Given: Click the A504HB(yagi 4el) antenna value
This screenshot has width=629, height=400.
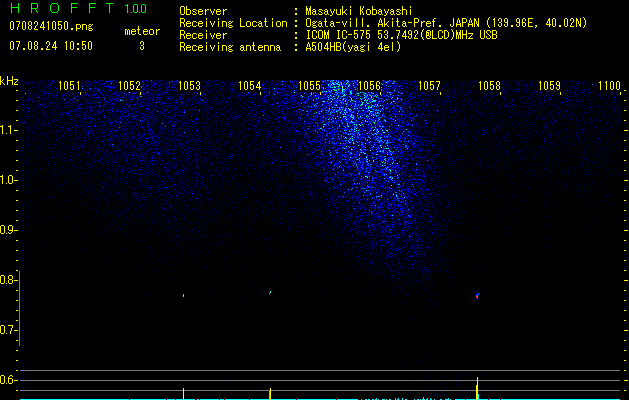Looking at the screenshot, I should [x=353, y=47].
